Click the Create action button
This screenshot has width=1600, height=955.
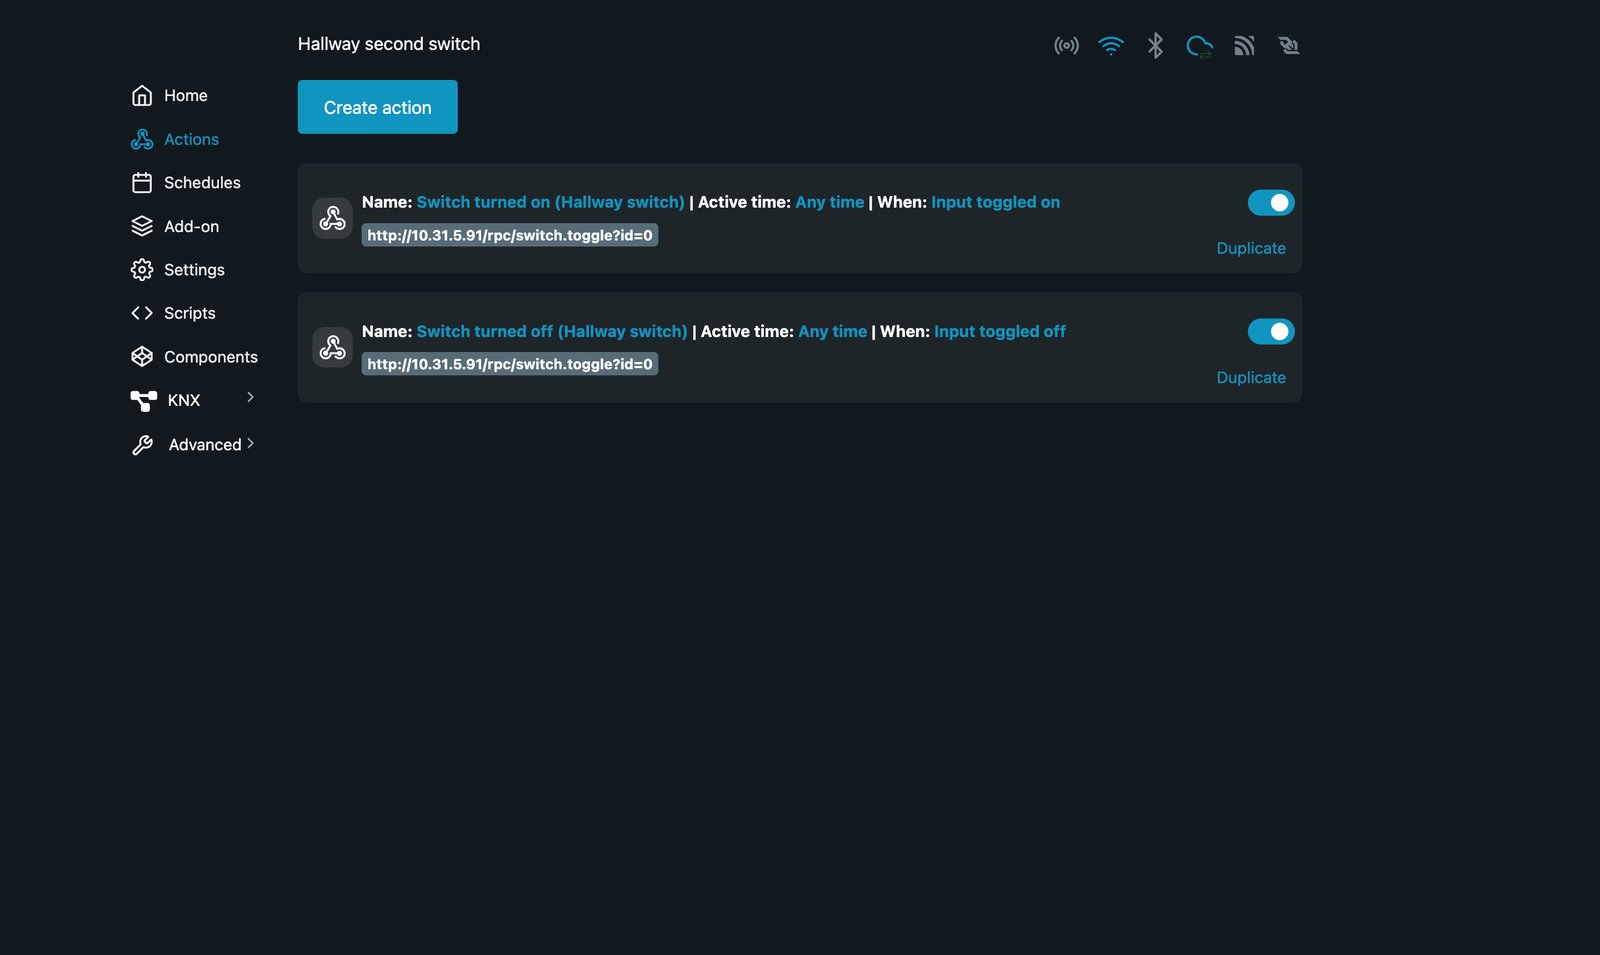pos(377,107)
